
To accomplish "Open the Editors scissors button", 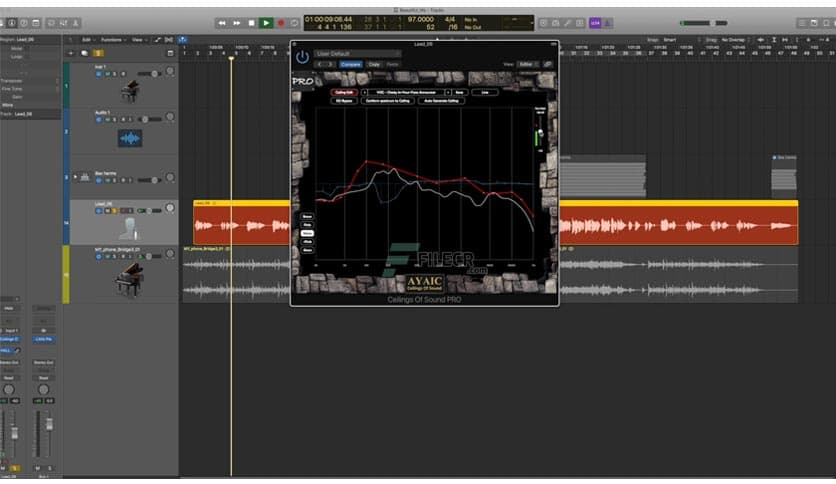I will click(76, 23).
